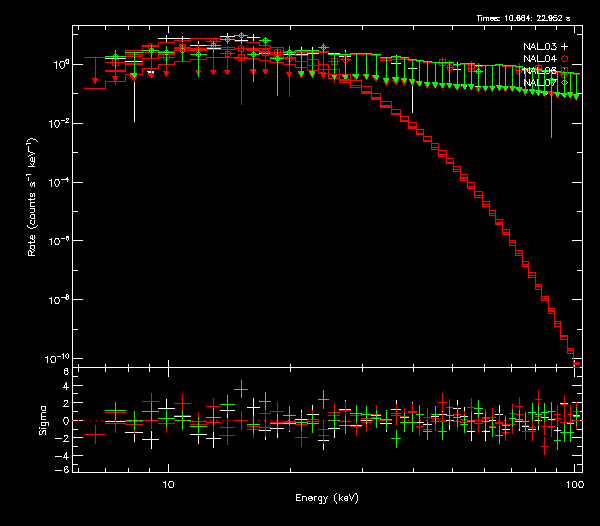Click the Energy (keV) x-axis title
This screenshot has height=526, width=600.
(326, 498)
